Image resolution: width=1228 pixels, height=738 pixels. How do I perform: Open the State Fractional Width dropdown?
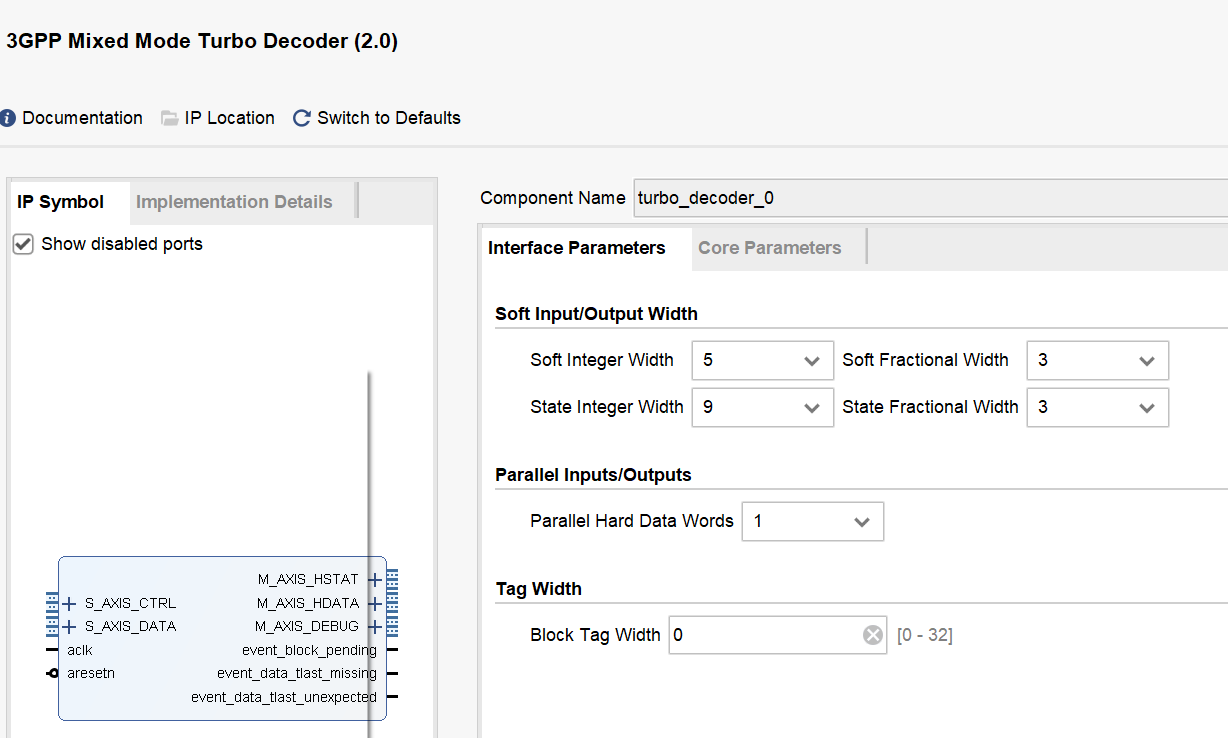(x=1097, y=408)
